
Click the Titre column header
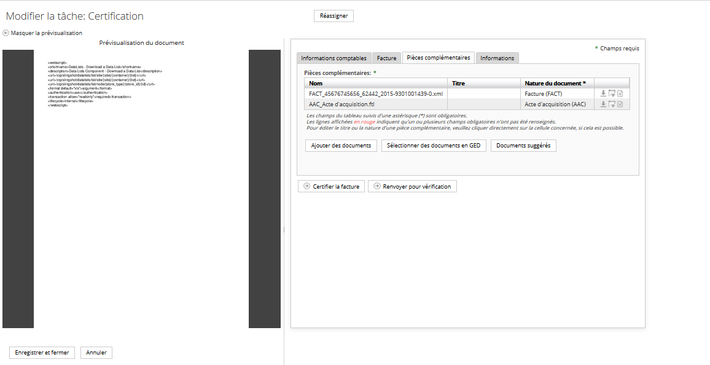click(484, 83)
